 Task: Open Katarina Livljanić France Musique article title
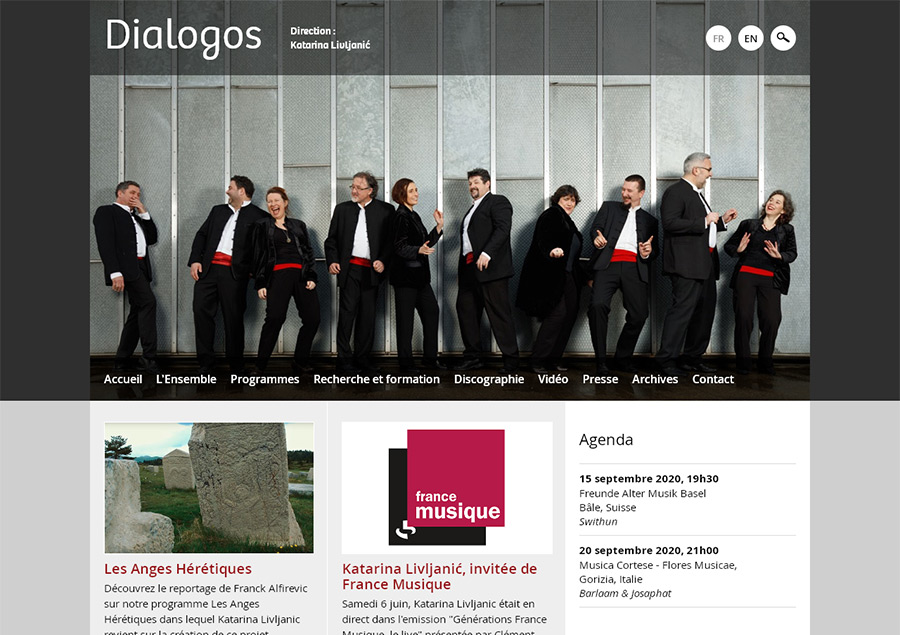(x=440, y=576)
